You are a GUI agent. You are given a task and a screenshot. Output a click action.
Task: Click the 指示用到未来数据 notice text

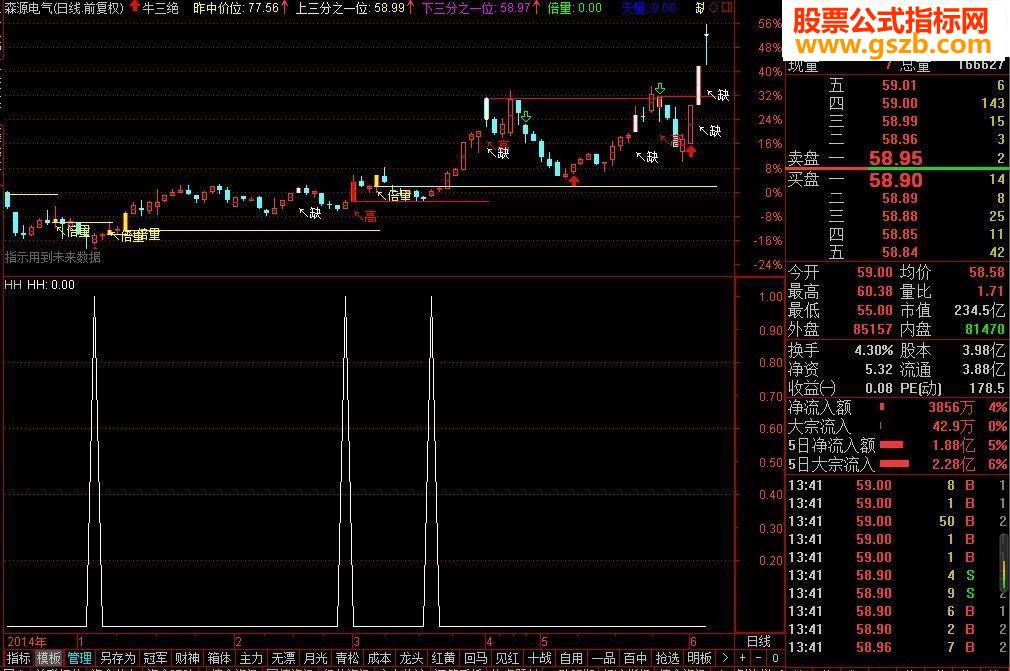click(53, 258)
